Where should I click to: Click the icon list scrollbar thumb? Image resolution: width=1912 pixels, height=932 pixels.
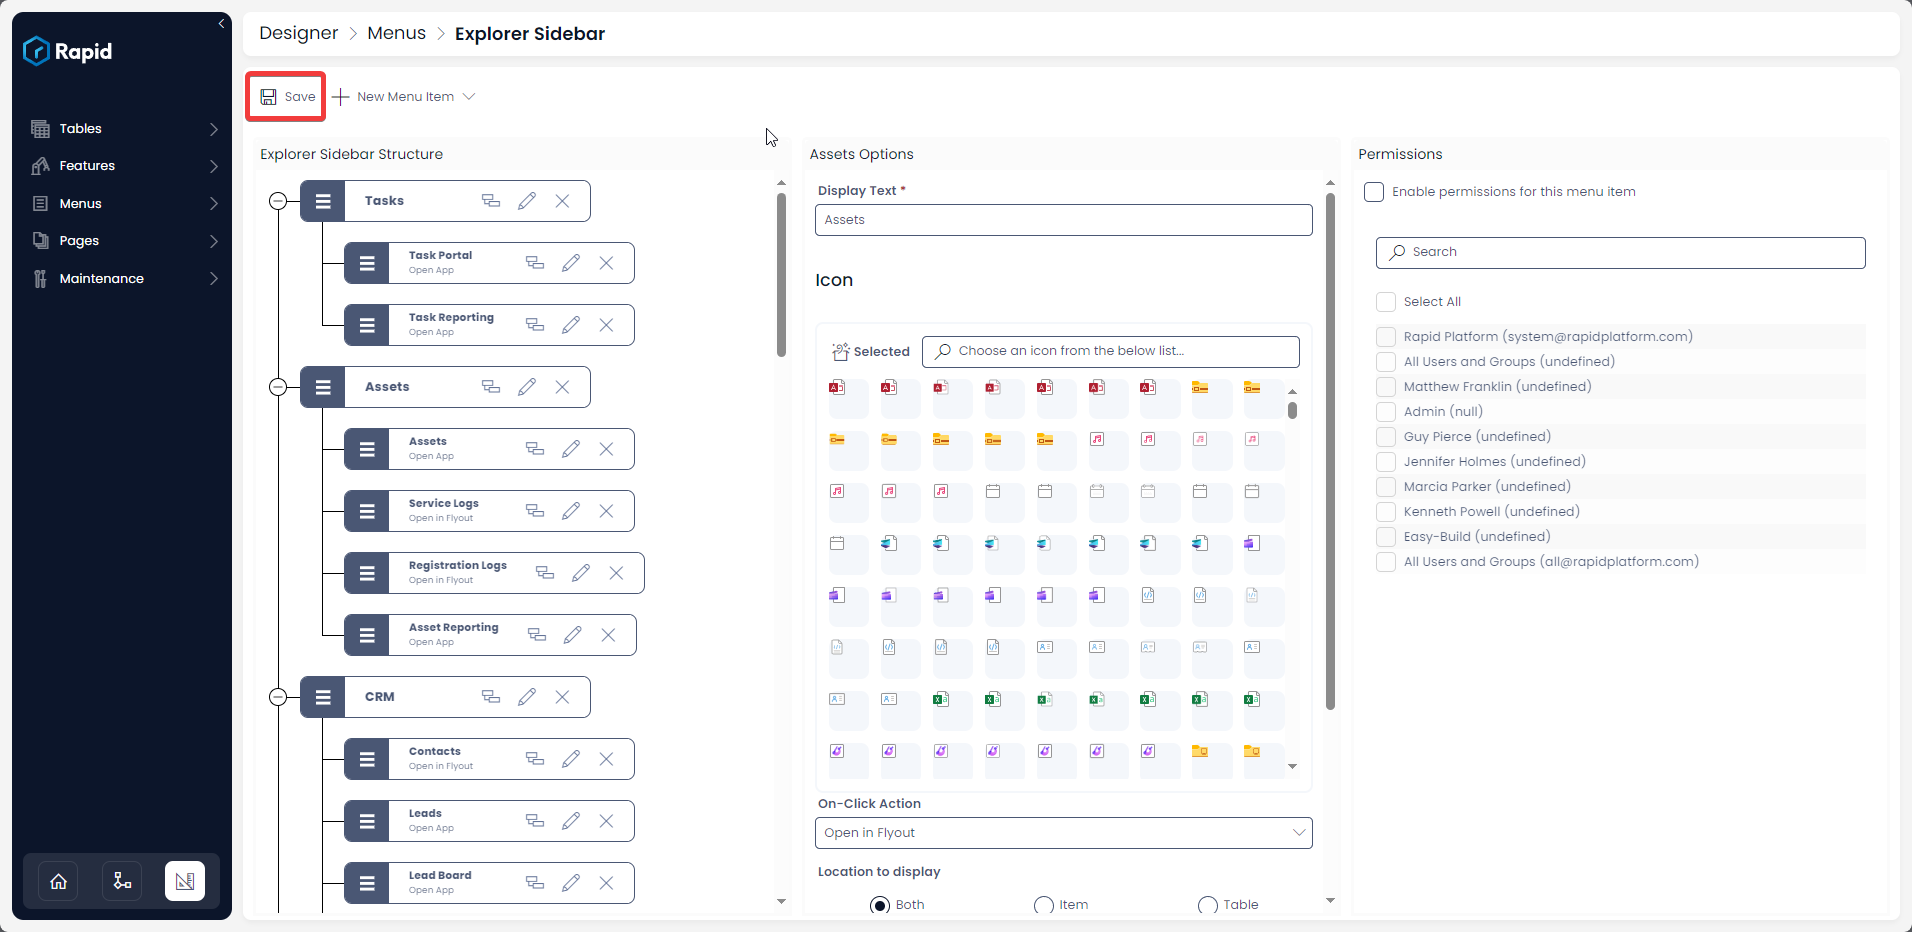[1292, 410]
